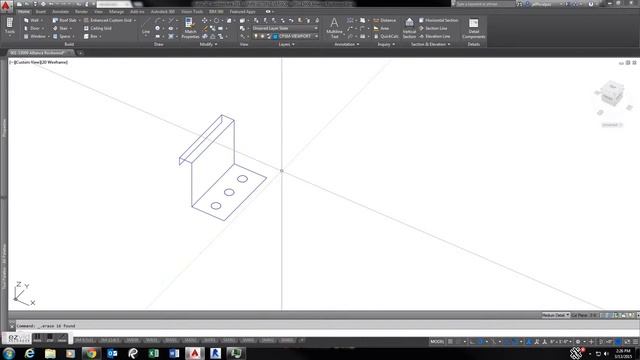The image size is (640, 360).
Task: Open Google Chrome from taskbar
Action: 91,353
